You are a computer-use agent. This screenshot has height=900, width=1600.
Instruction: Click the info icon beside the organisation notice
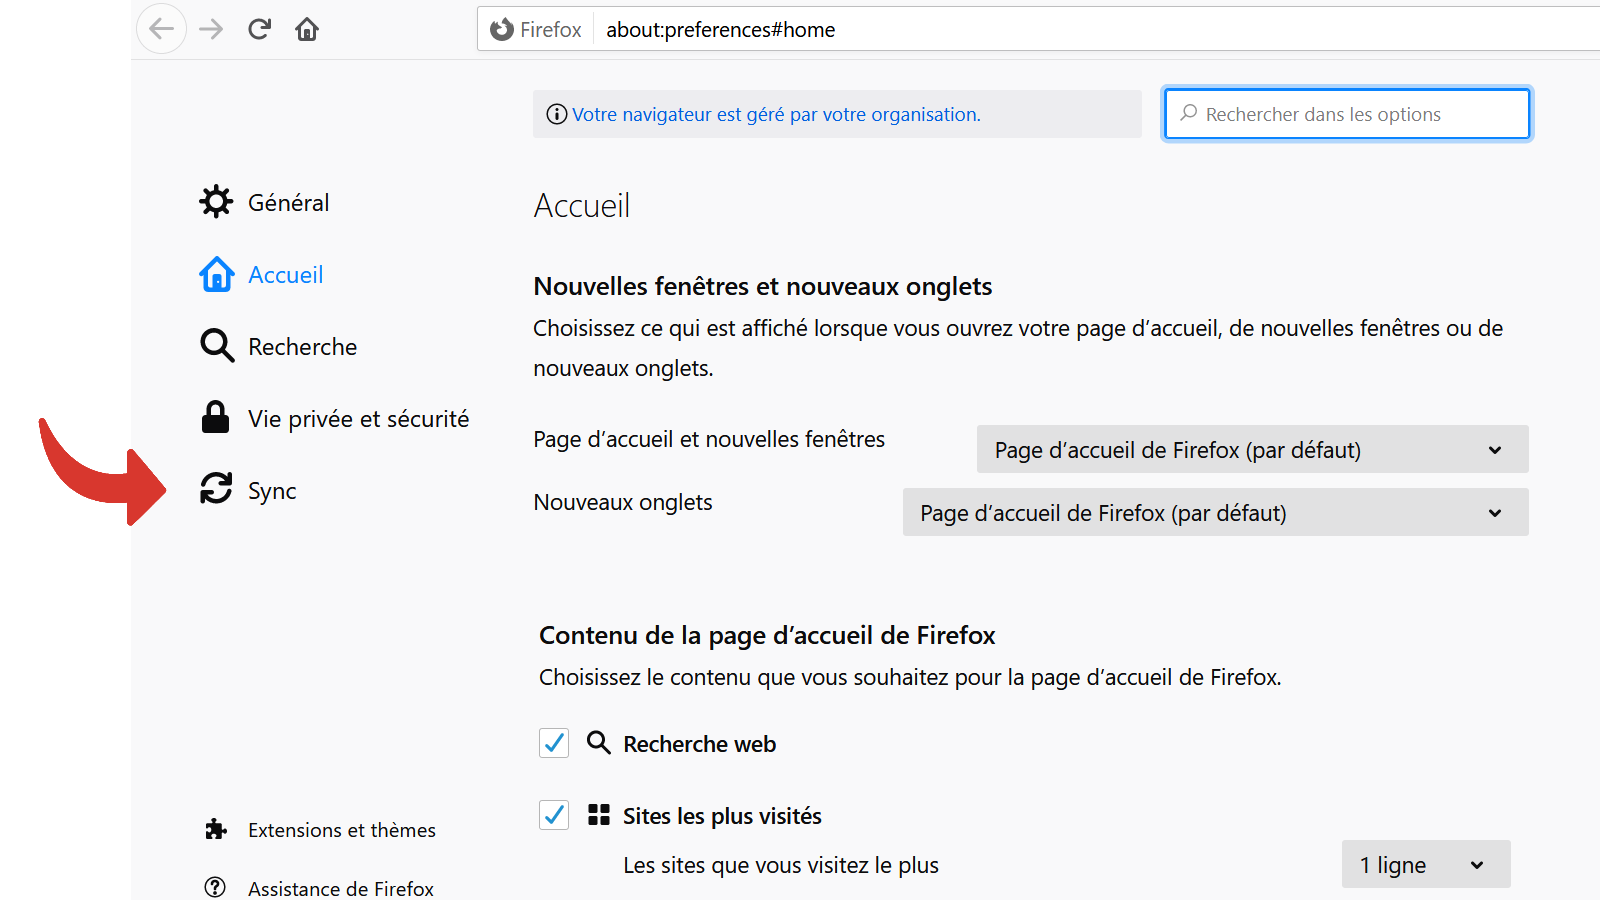coord(556,114)
